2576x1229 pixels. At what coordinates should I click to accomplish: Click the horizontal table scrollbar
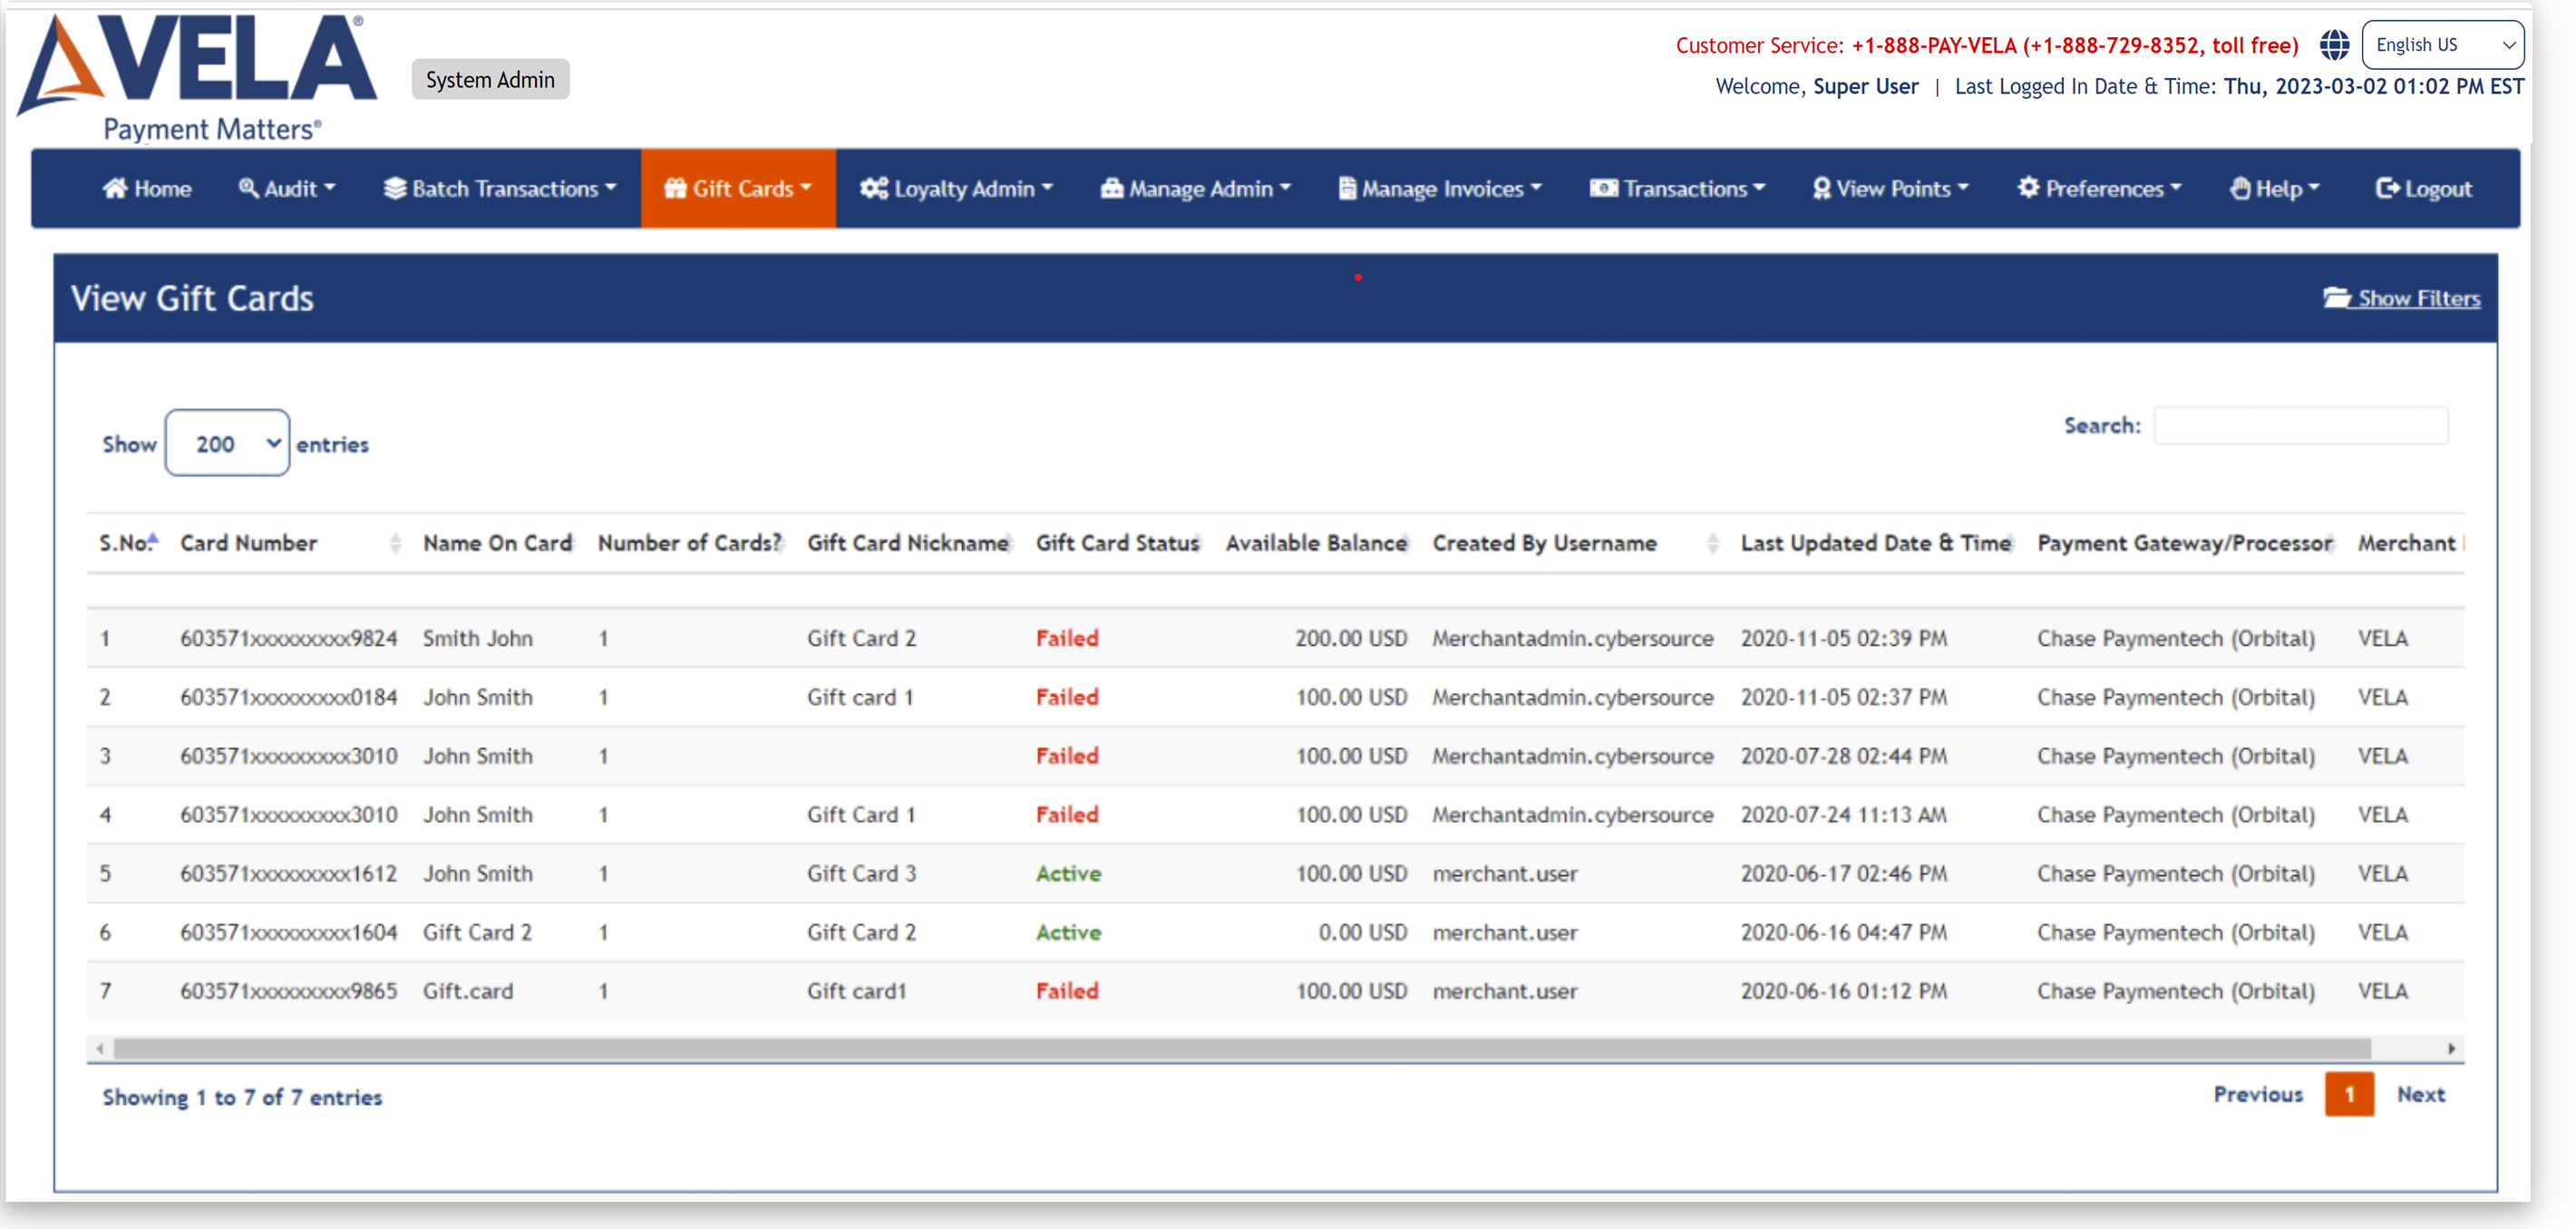(x=1240, y=1048)
